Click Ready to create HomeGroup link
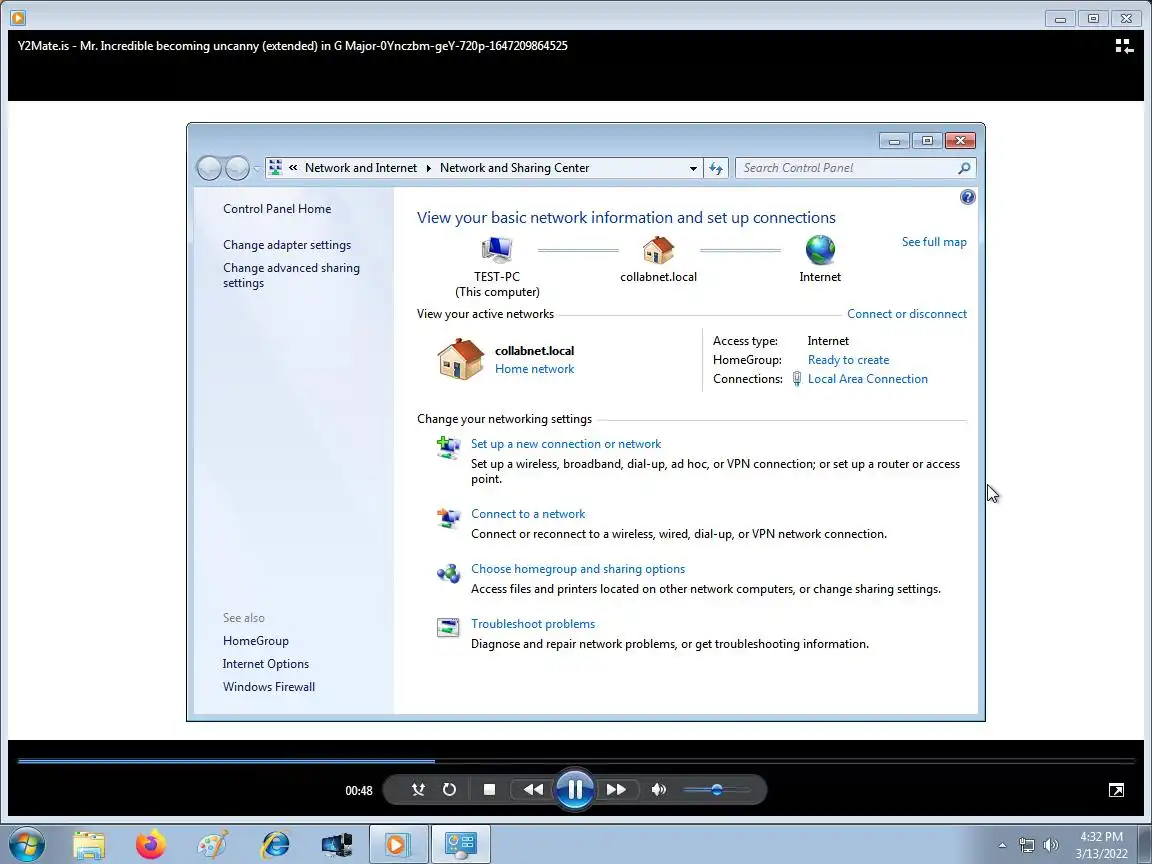The height and width of the screenshot is (864, 1152). [x=849, y=360]
